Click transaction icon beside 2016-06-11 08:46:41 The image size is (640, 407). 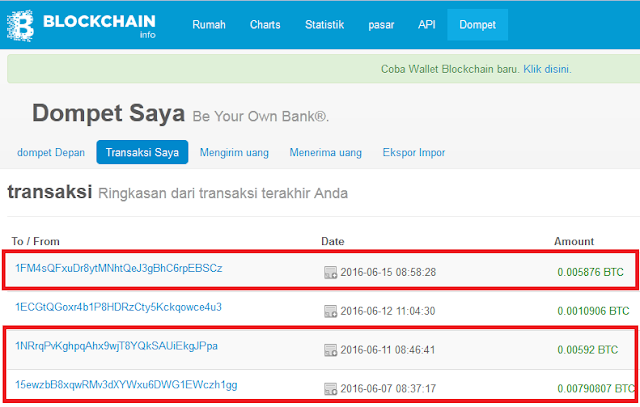tap(330, 350)
